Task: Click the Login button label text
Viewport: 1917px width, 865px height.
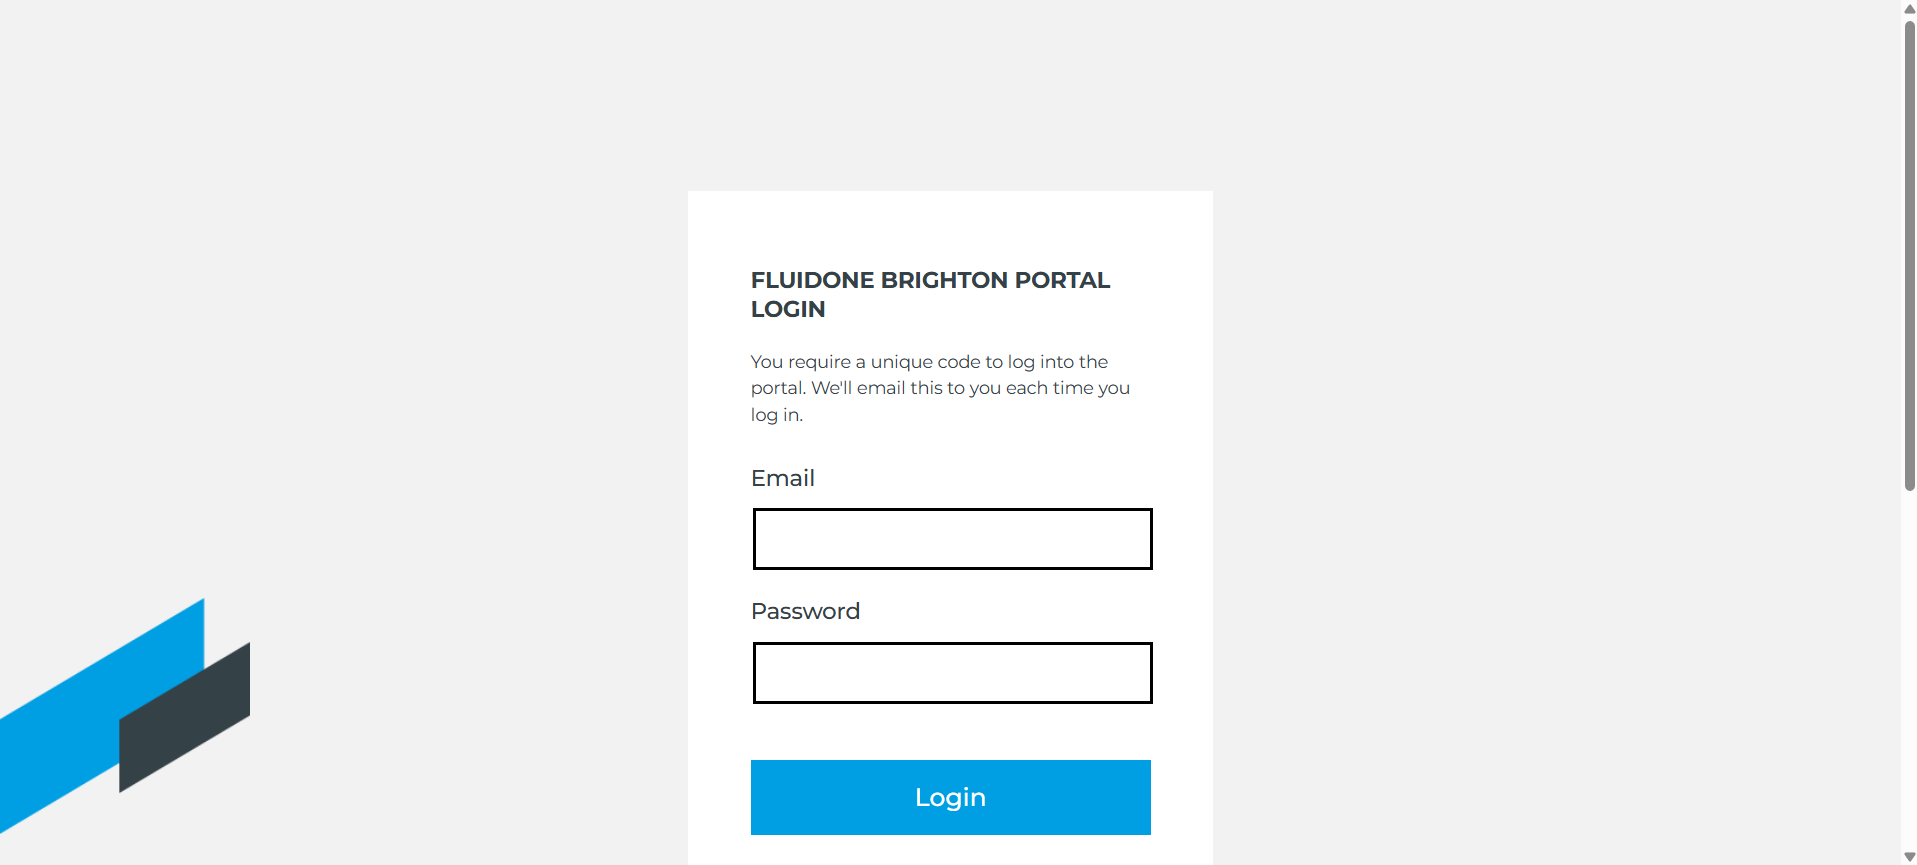Action: [950, 797]
